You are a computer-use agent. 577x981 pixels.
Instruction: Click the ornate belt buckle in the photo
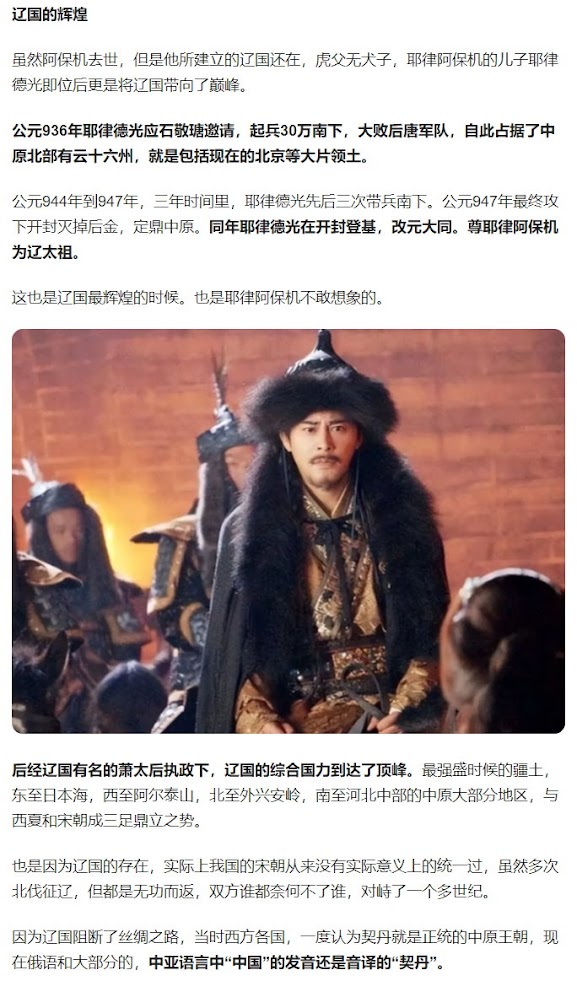pos(358,661)
